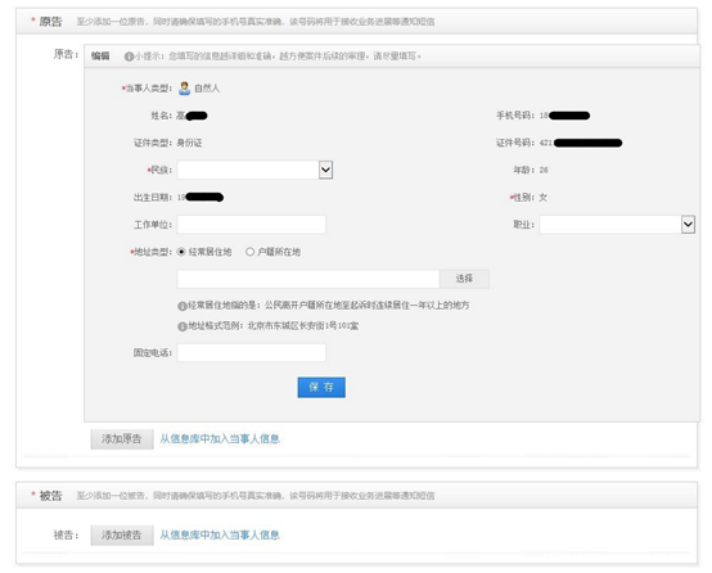712x573 pixels.
Task: Focus the 工作单位 text field
Action: (x=251, y=225)
